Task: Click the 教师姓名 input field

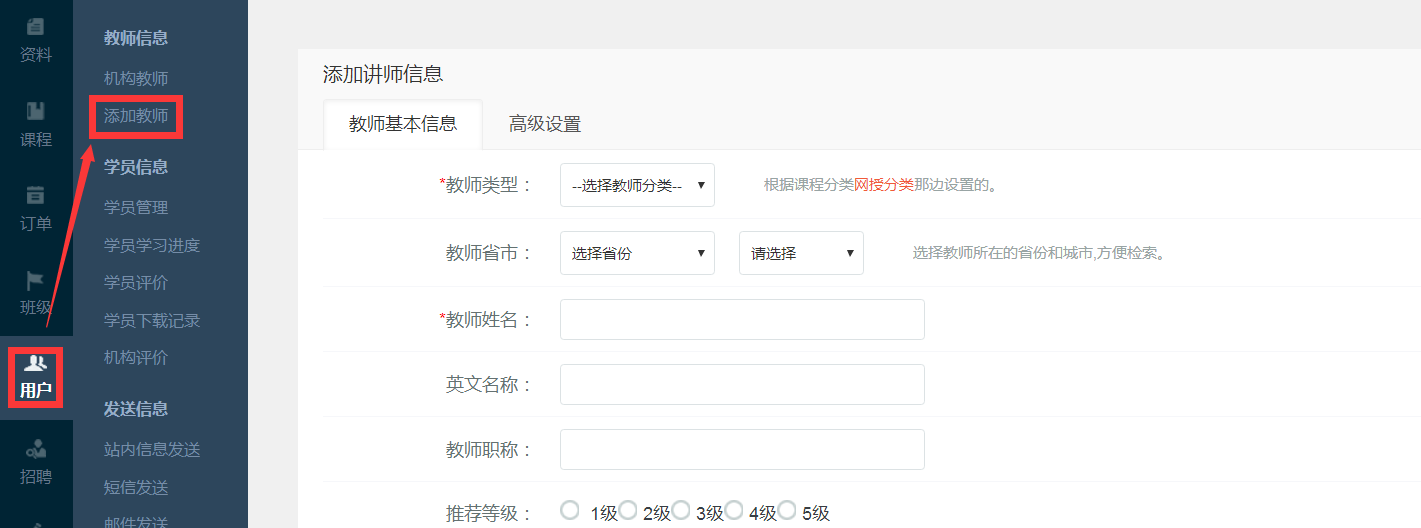Action: point(742,319)
